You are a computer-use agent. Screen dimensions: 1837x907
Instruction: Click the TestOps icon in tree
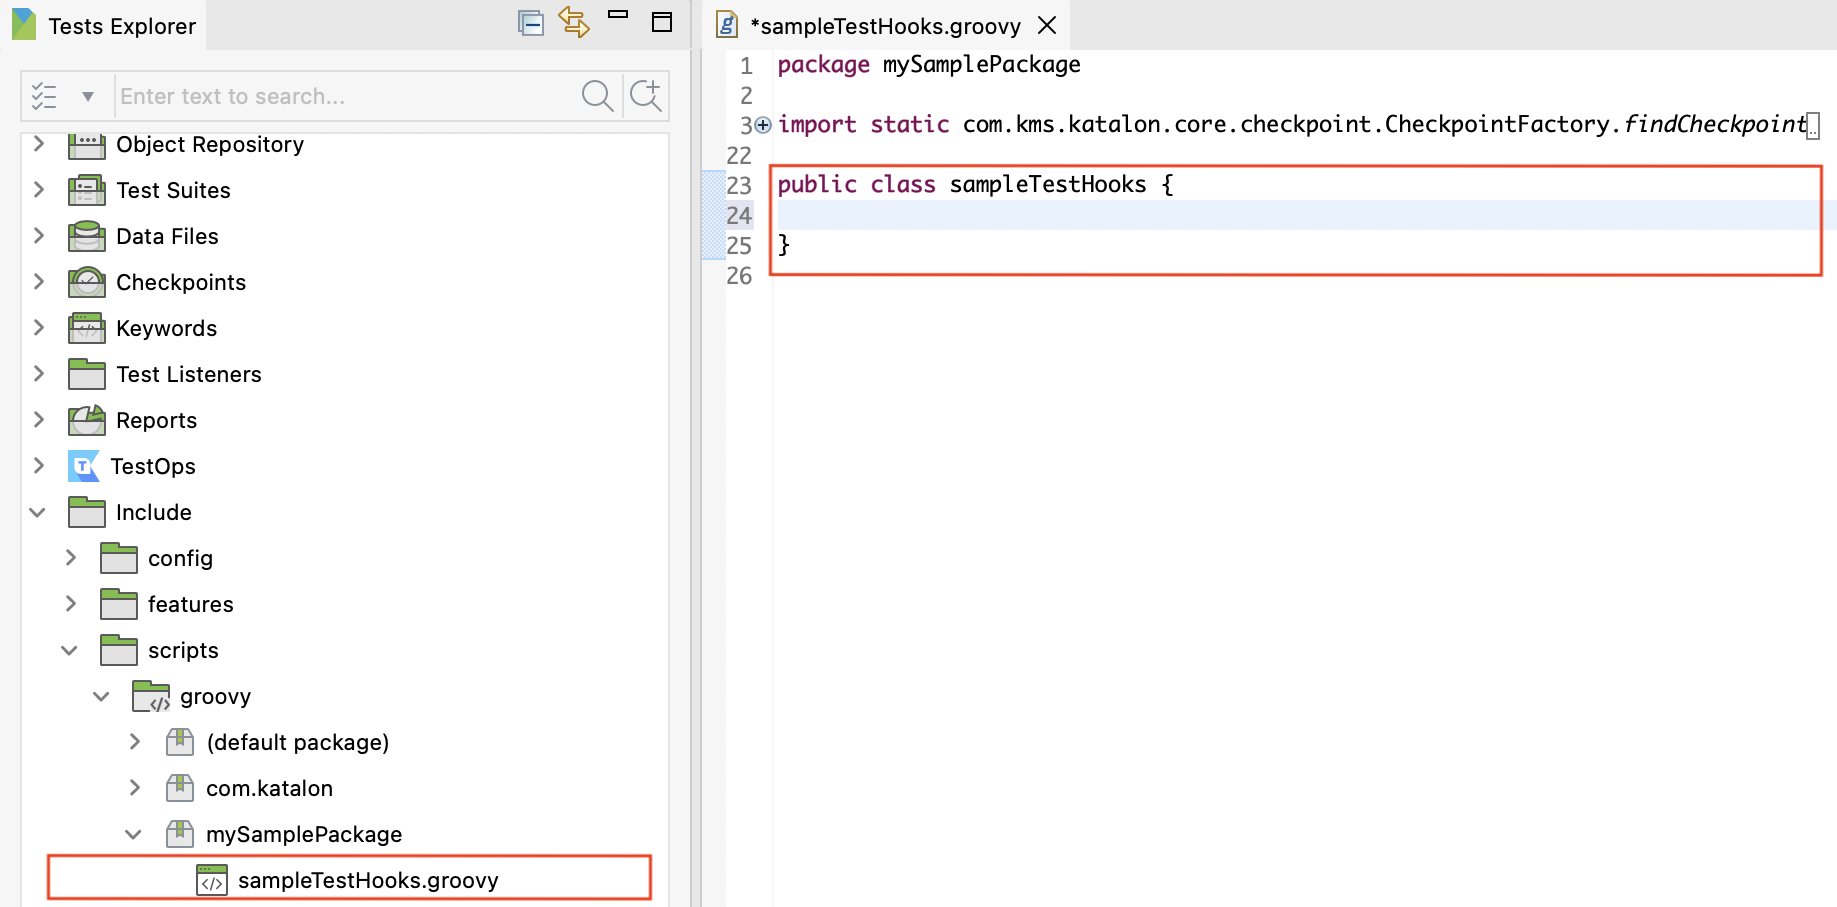(83, 466)
